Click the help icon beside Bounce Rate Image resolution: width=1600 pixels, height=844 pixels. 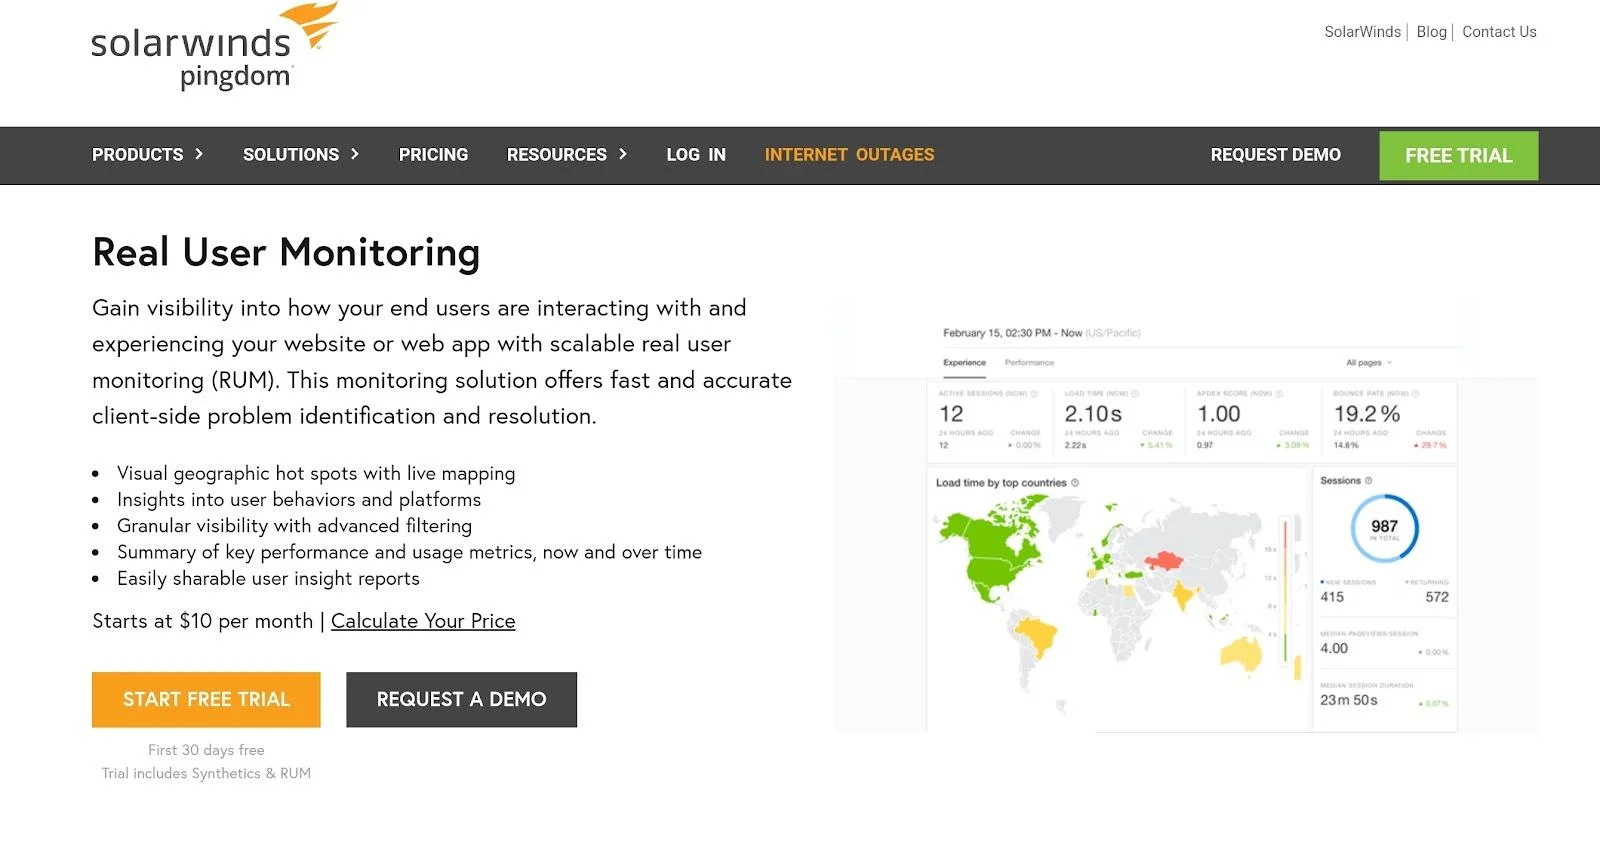tap(1416, 394)
